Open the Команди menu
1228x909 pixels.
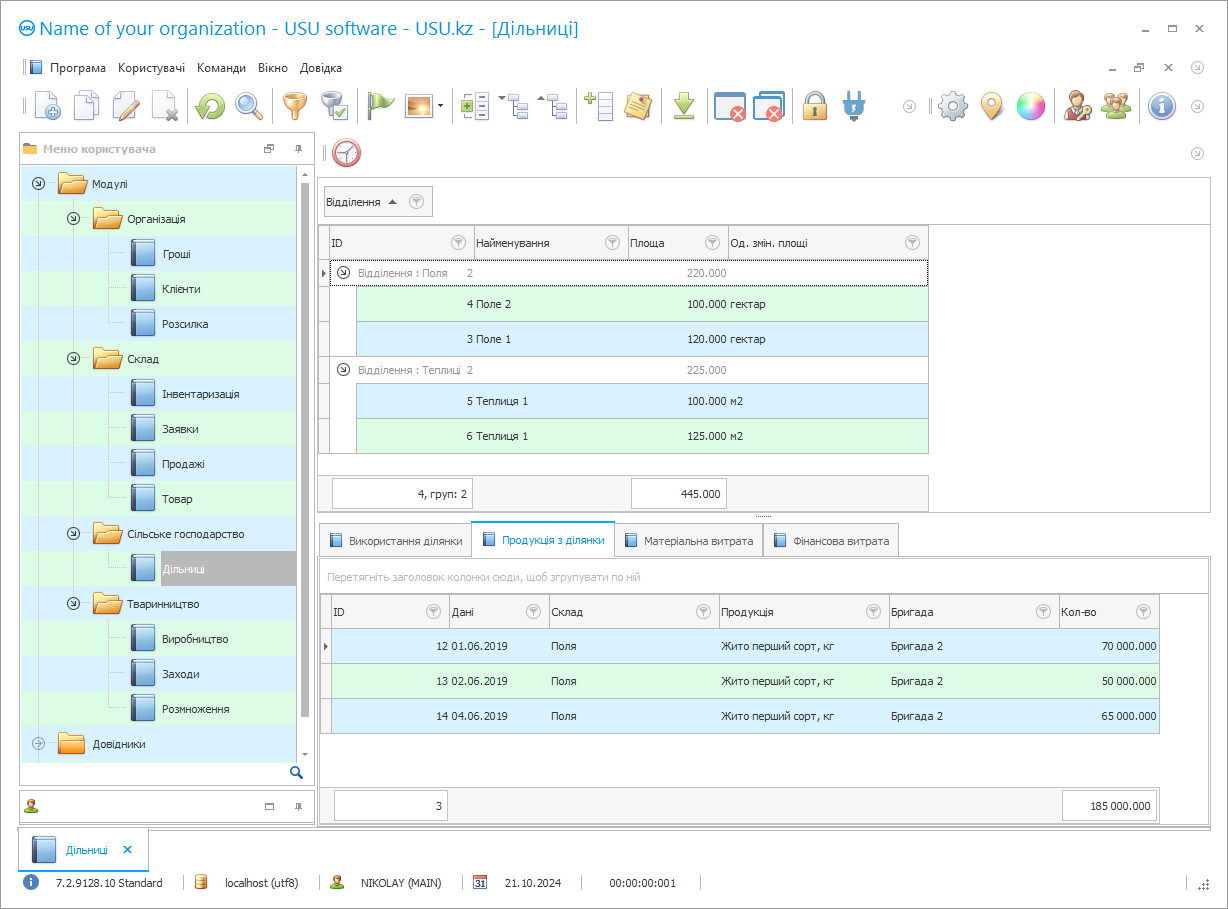pyautogui.click(x=221, y=68)
